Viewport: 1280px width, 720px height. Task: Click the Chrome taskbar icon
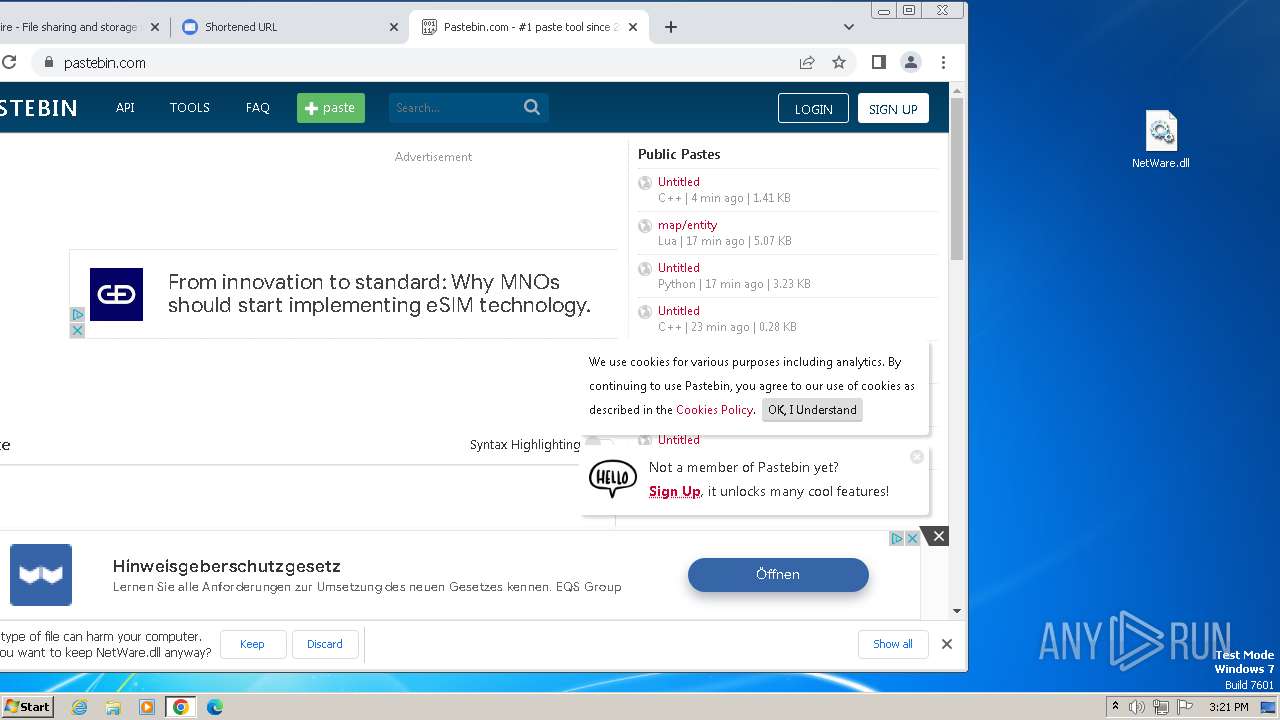point(181,707)
